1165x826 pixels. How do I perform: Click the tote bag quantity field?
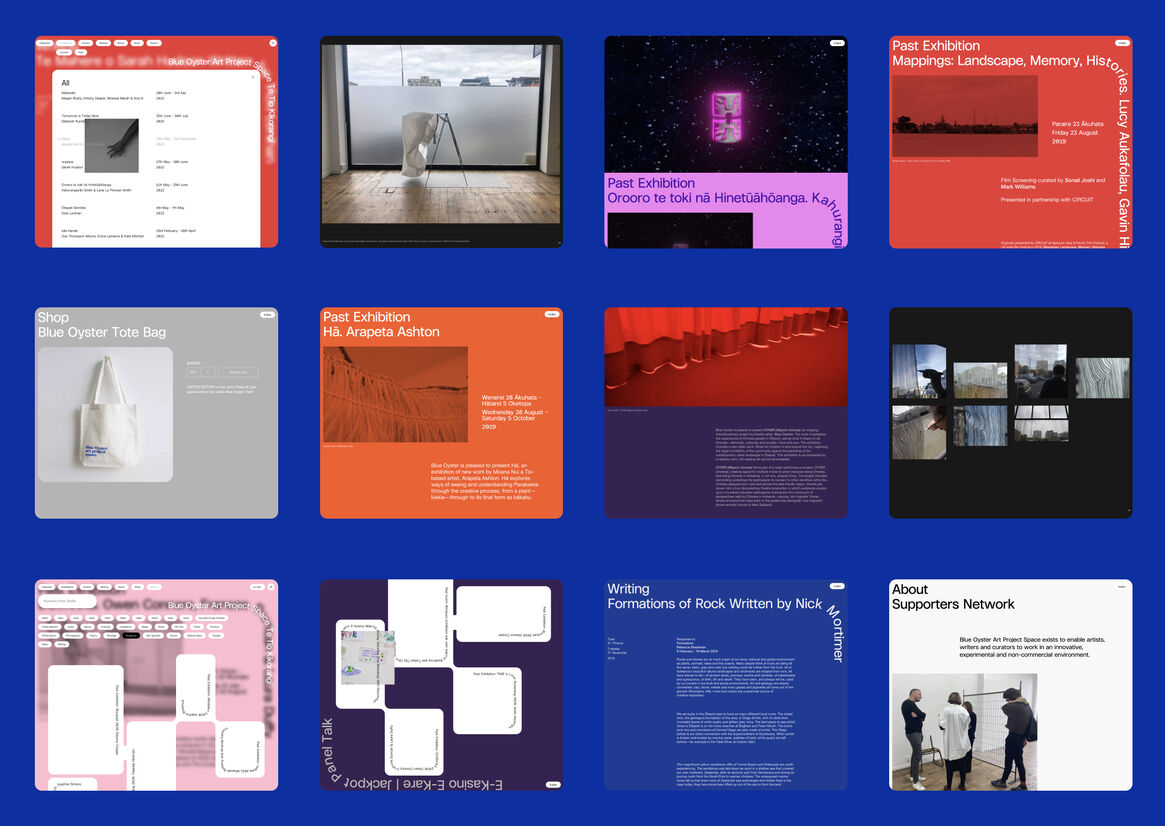208,371
